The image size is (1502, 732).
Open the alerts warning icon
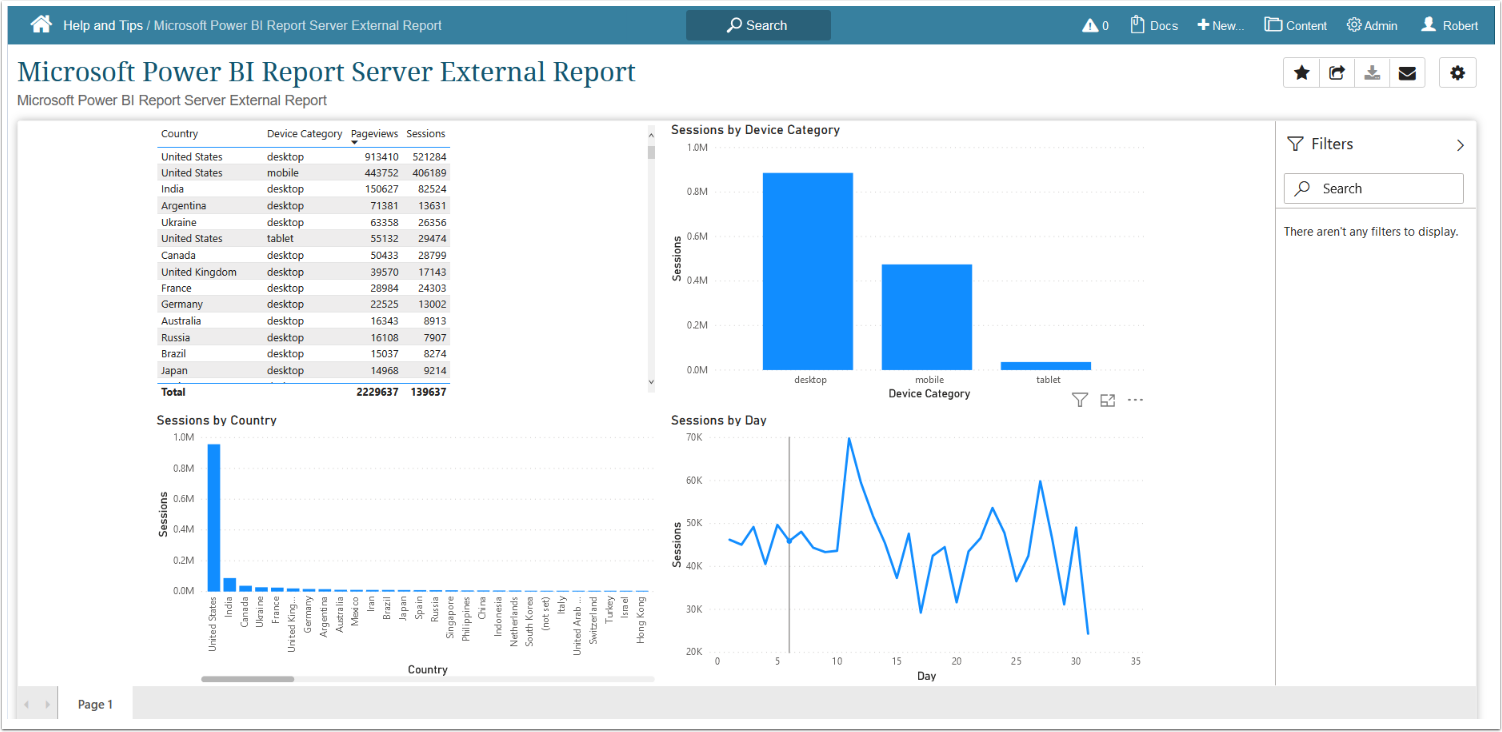[x=1090, y=25]
